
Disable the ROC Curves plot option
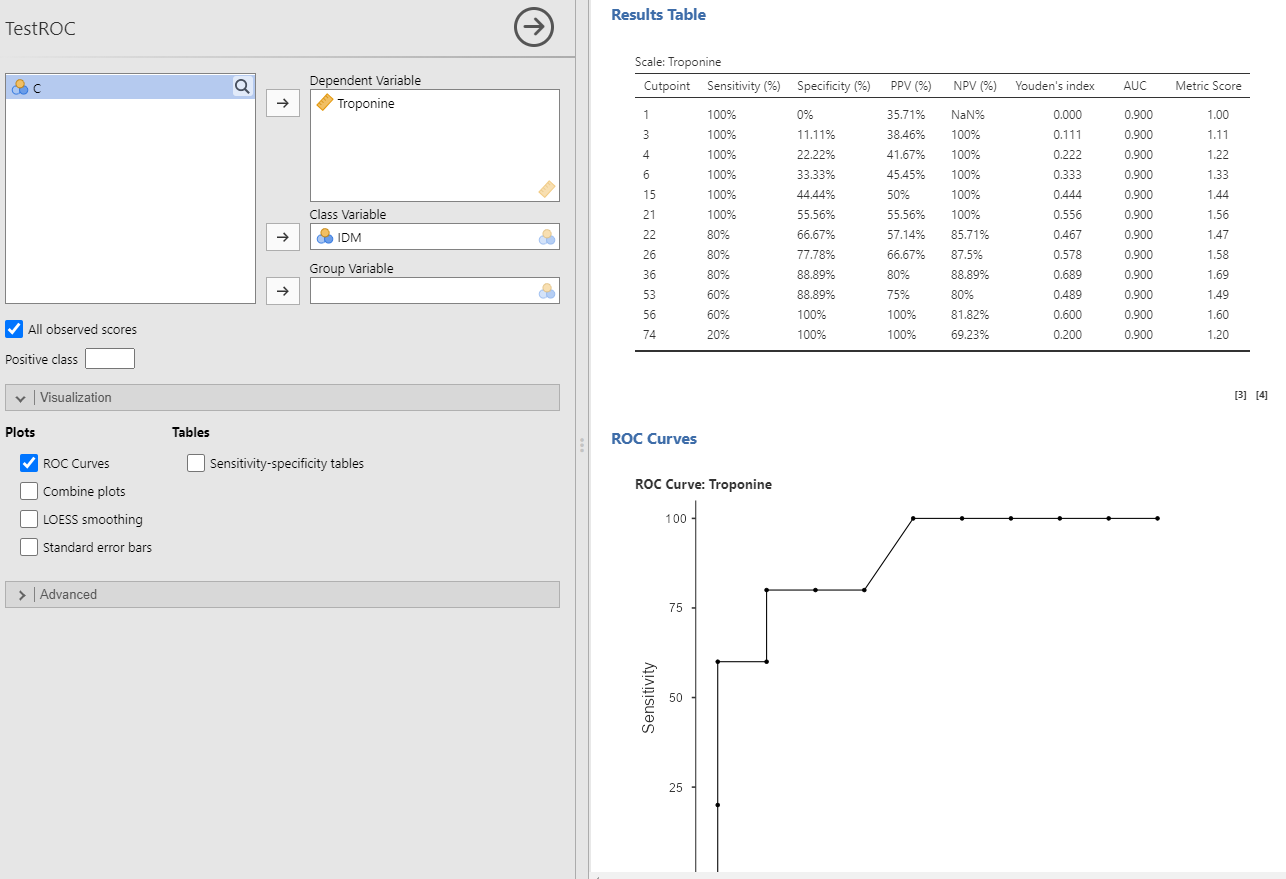click(29, 463)
